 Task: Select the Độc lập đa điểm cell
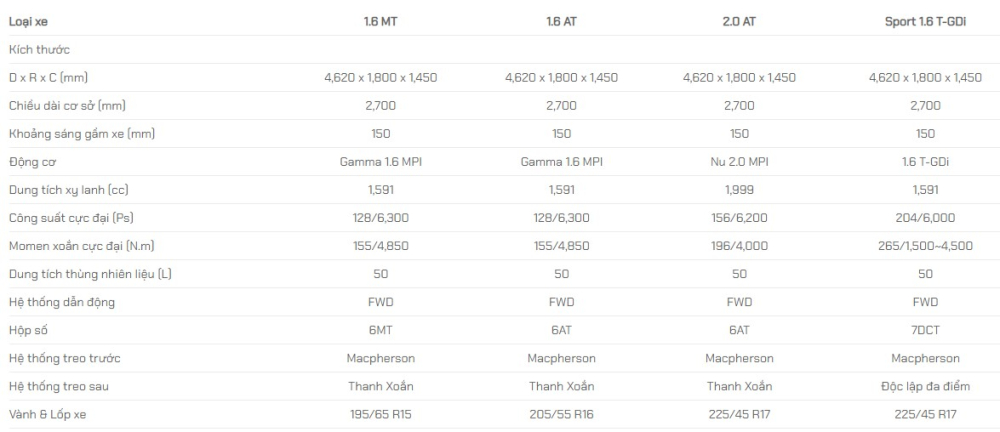925,387
